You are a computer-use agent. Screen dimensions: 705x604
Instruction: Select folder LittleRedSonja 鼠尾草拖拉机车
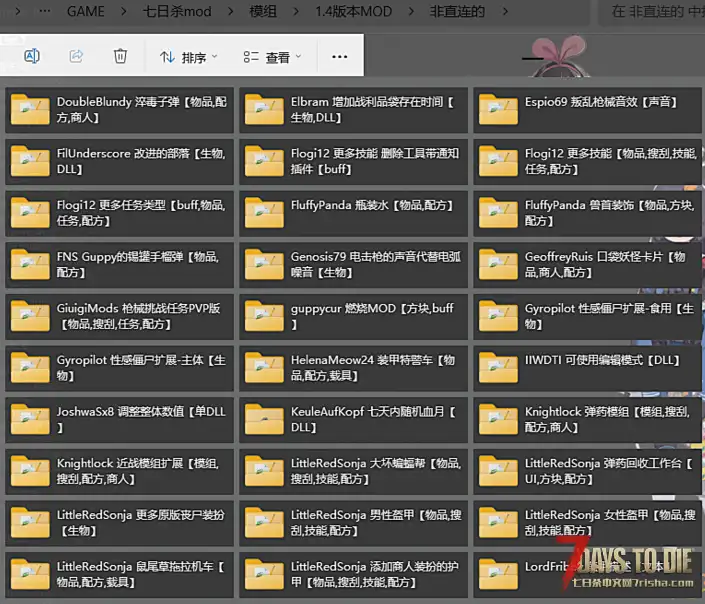(120, 574)
